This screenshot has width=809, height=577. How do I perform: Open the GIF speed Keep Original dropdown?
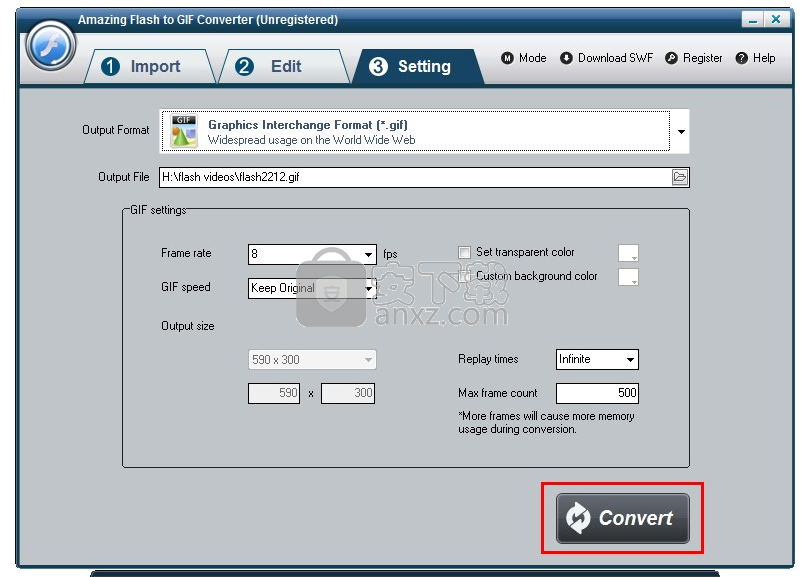312,288
